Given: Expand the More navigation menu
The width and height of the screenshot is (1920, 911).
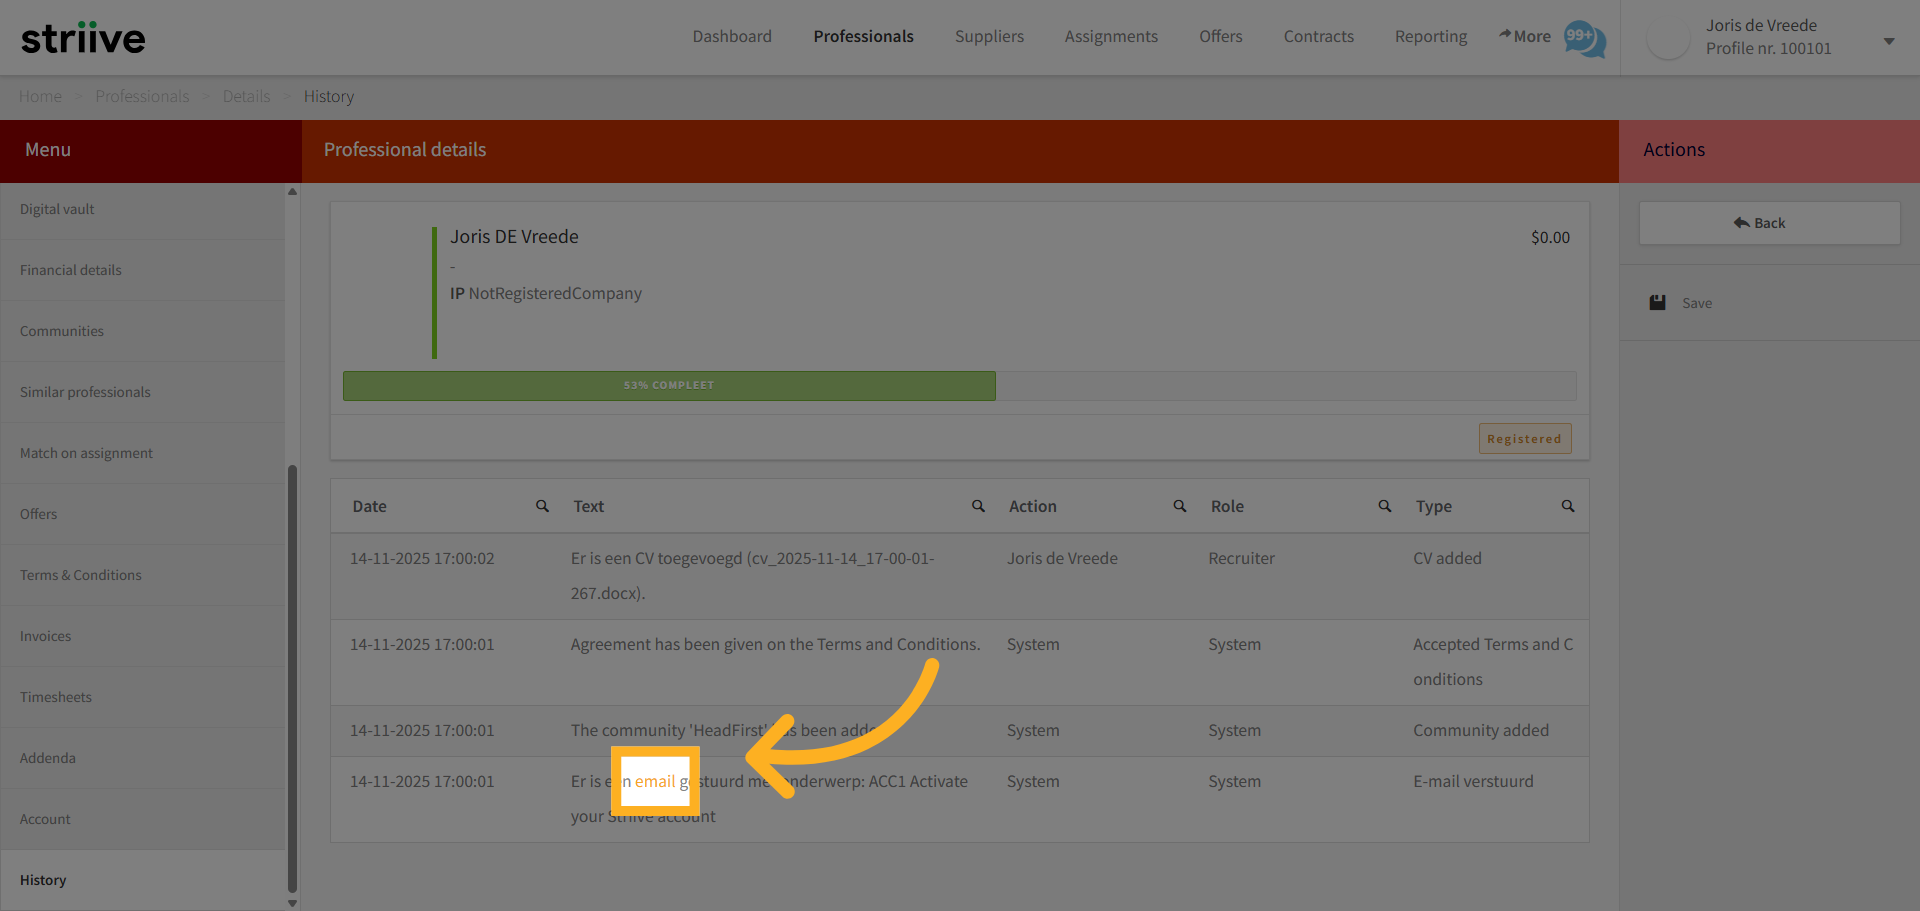Looking at the screenshot, I should 1524,36.
